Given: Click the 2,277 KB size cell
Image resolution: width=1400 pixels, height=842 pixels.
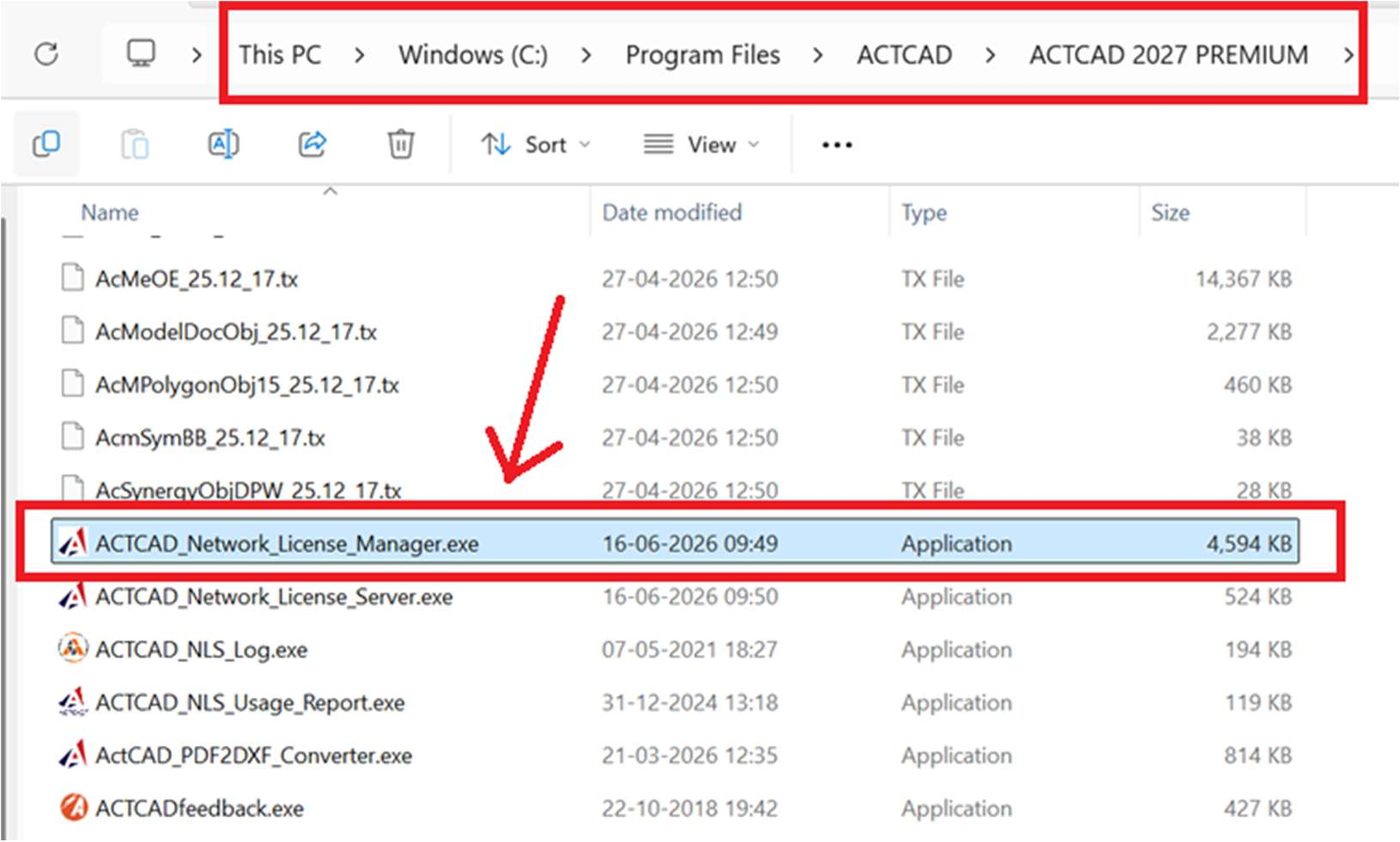Looking at the screenshot, I should [1249, 333].
